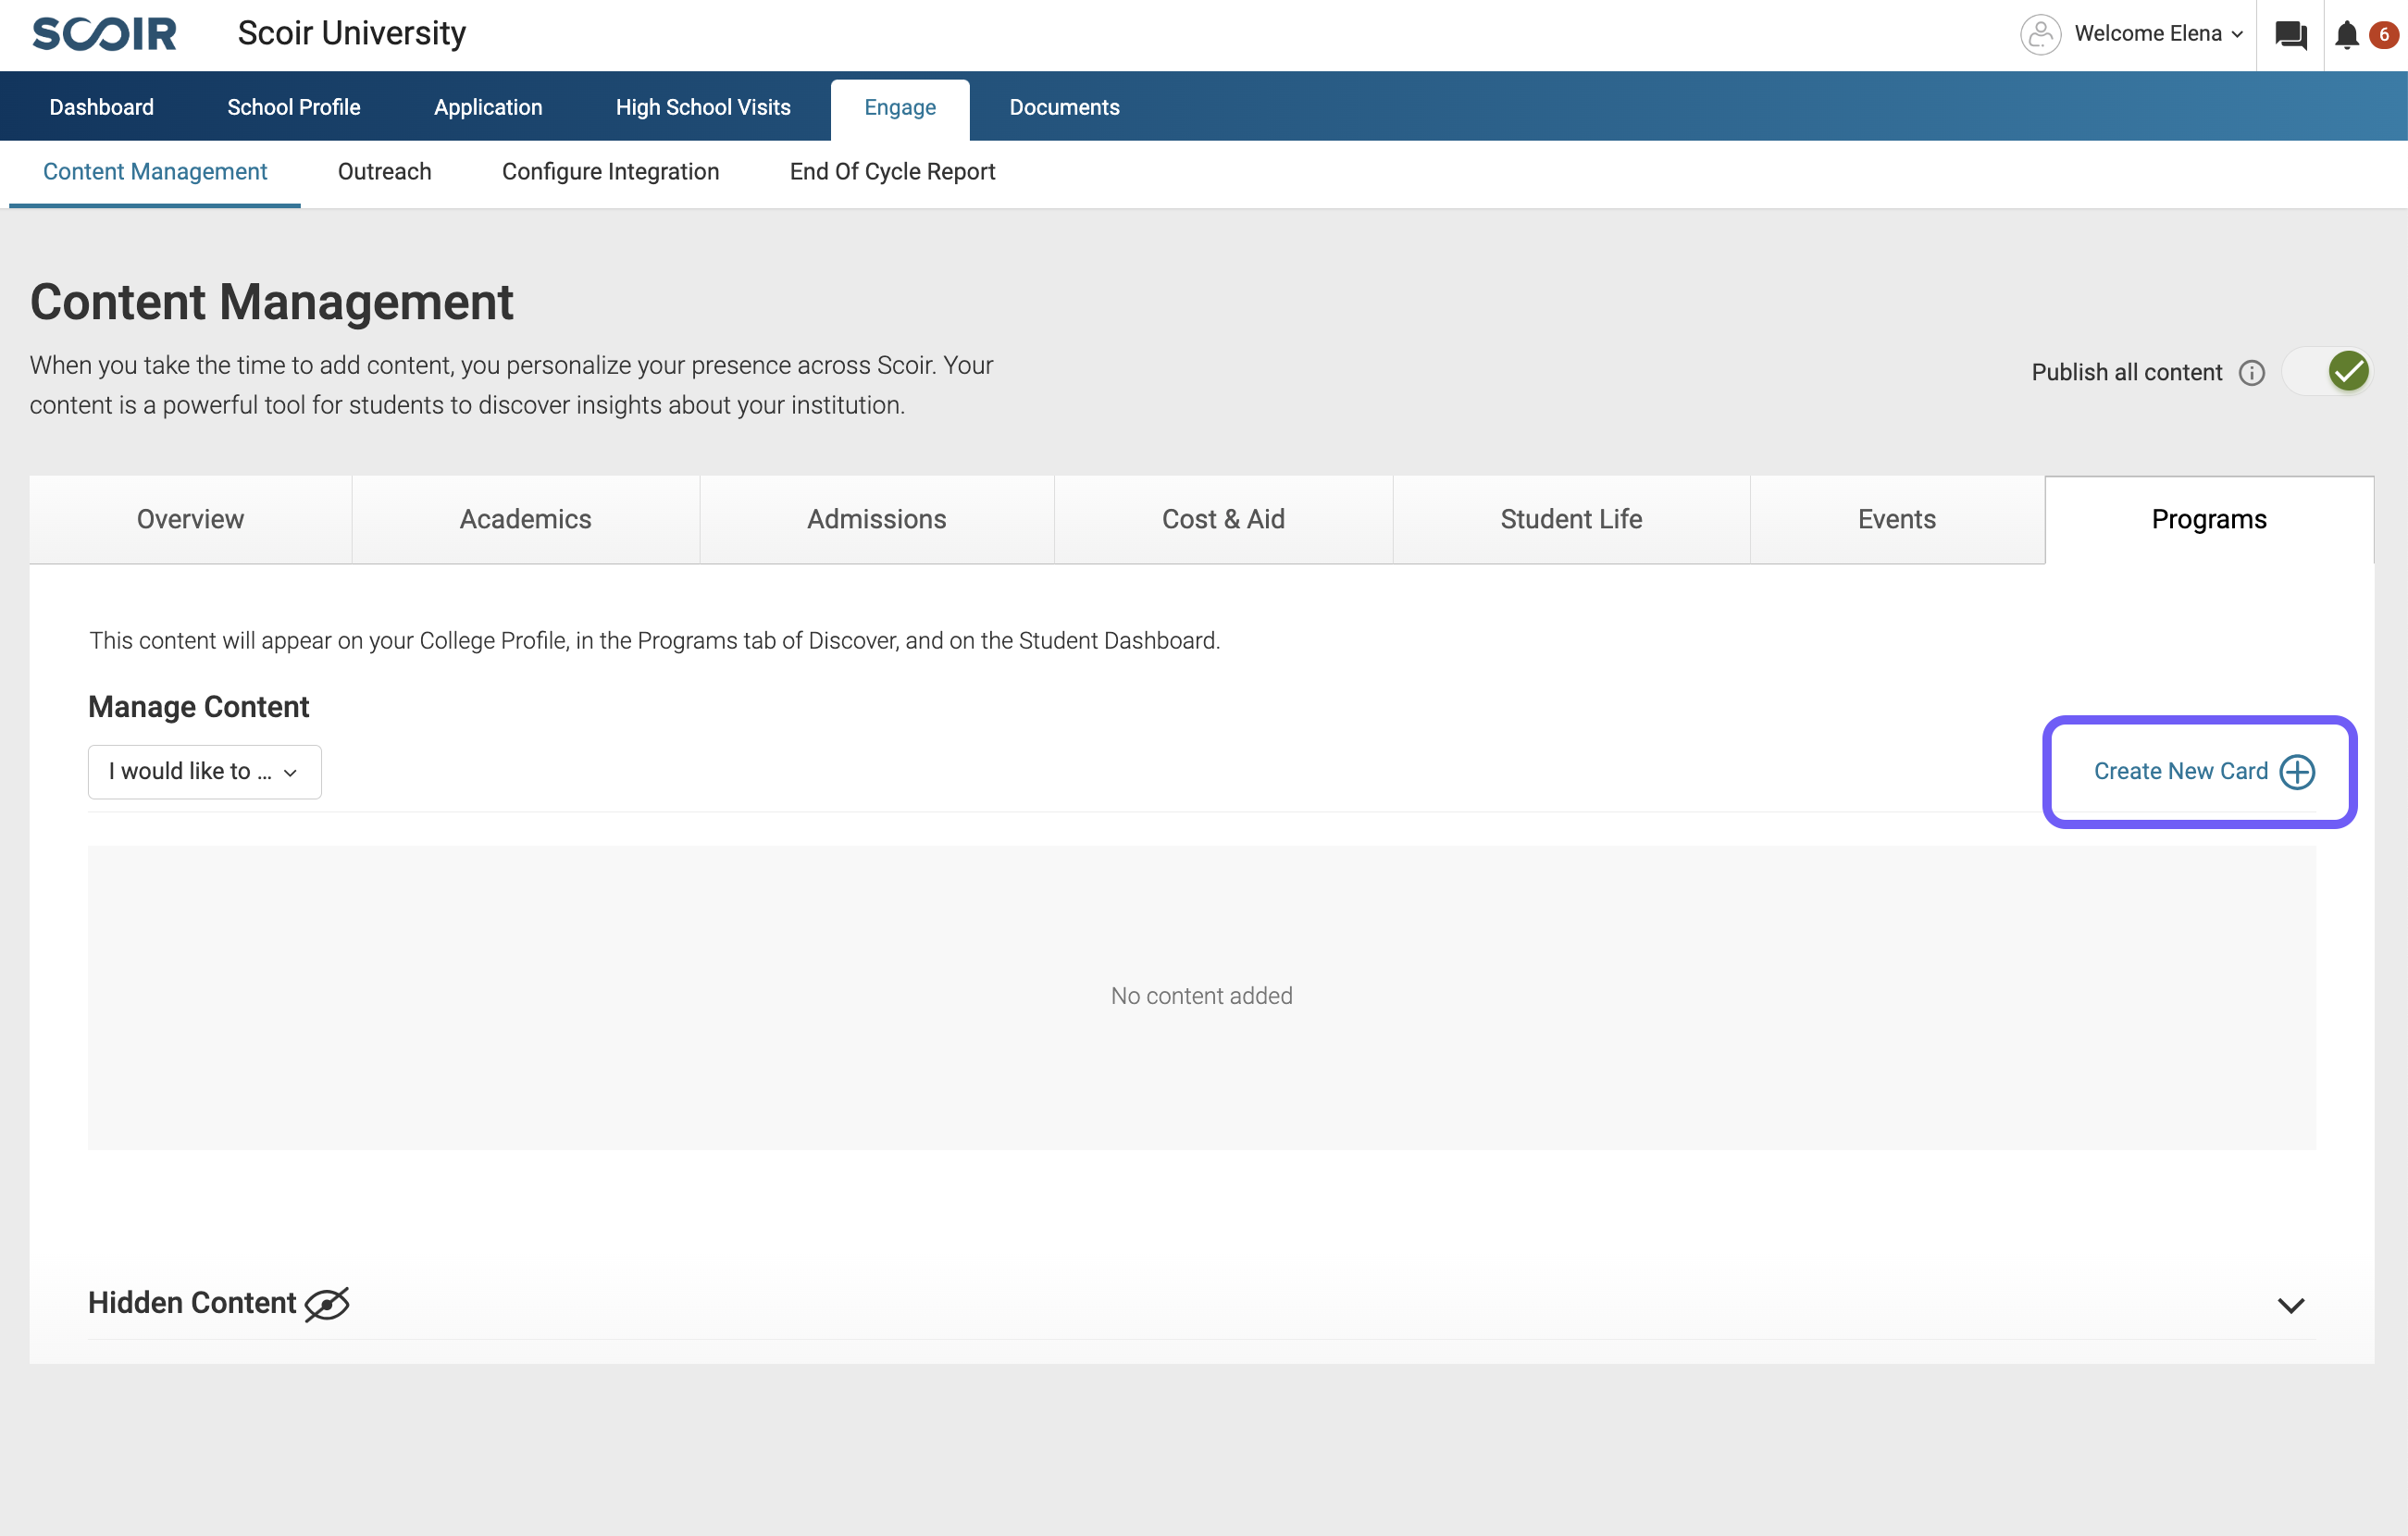Open the messages chat icon
Viewport: 2408px width, 1536px height.
point(2290,35)
